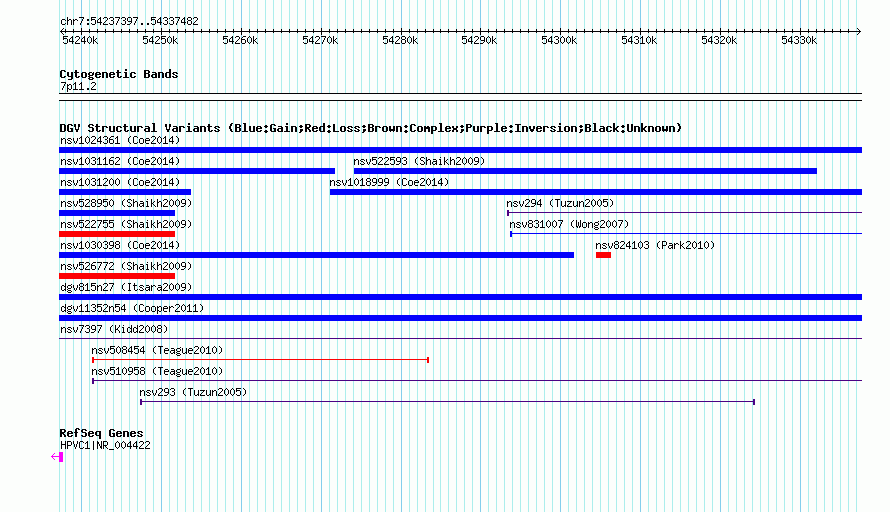Open the nsv831007 (Wong2007) label
Image resolution: width=890 pixels, height=512 pixels.
(x=569, y=224)
